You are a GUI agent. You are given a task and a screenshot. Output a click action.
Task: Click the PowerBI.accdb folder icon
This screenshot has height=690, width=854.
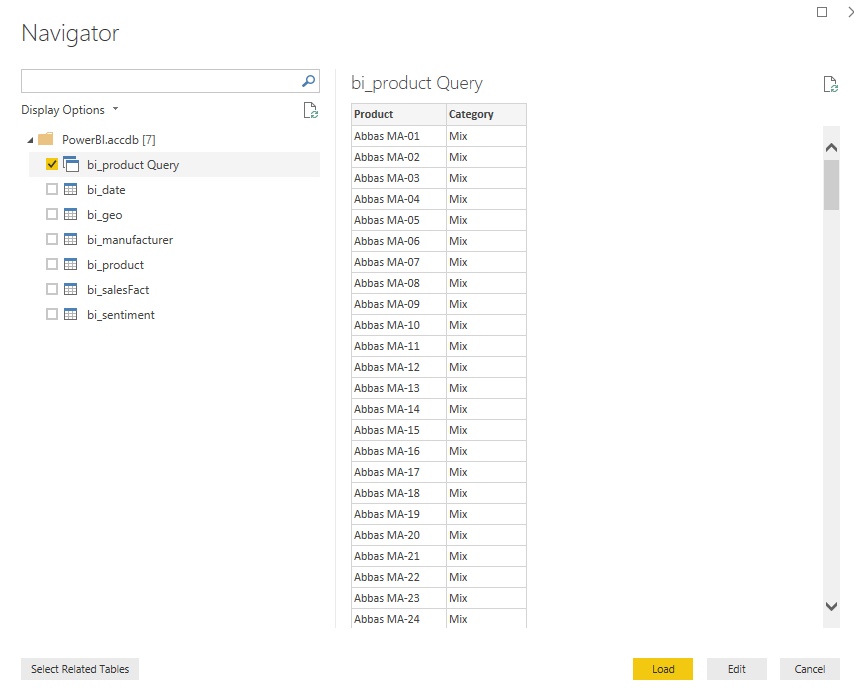click(x=46, y=139)
